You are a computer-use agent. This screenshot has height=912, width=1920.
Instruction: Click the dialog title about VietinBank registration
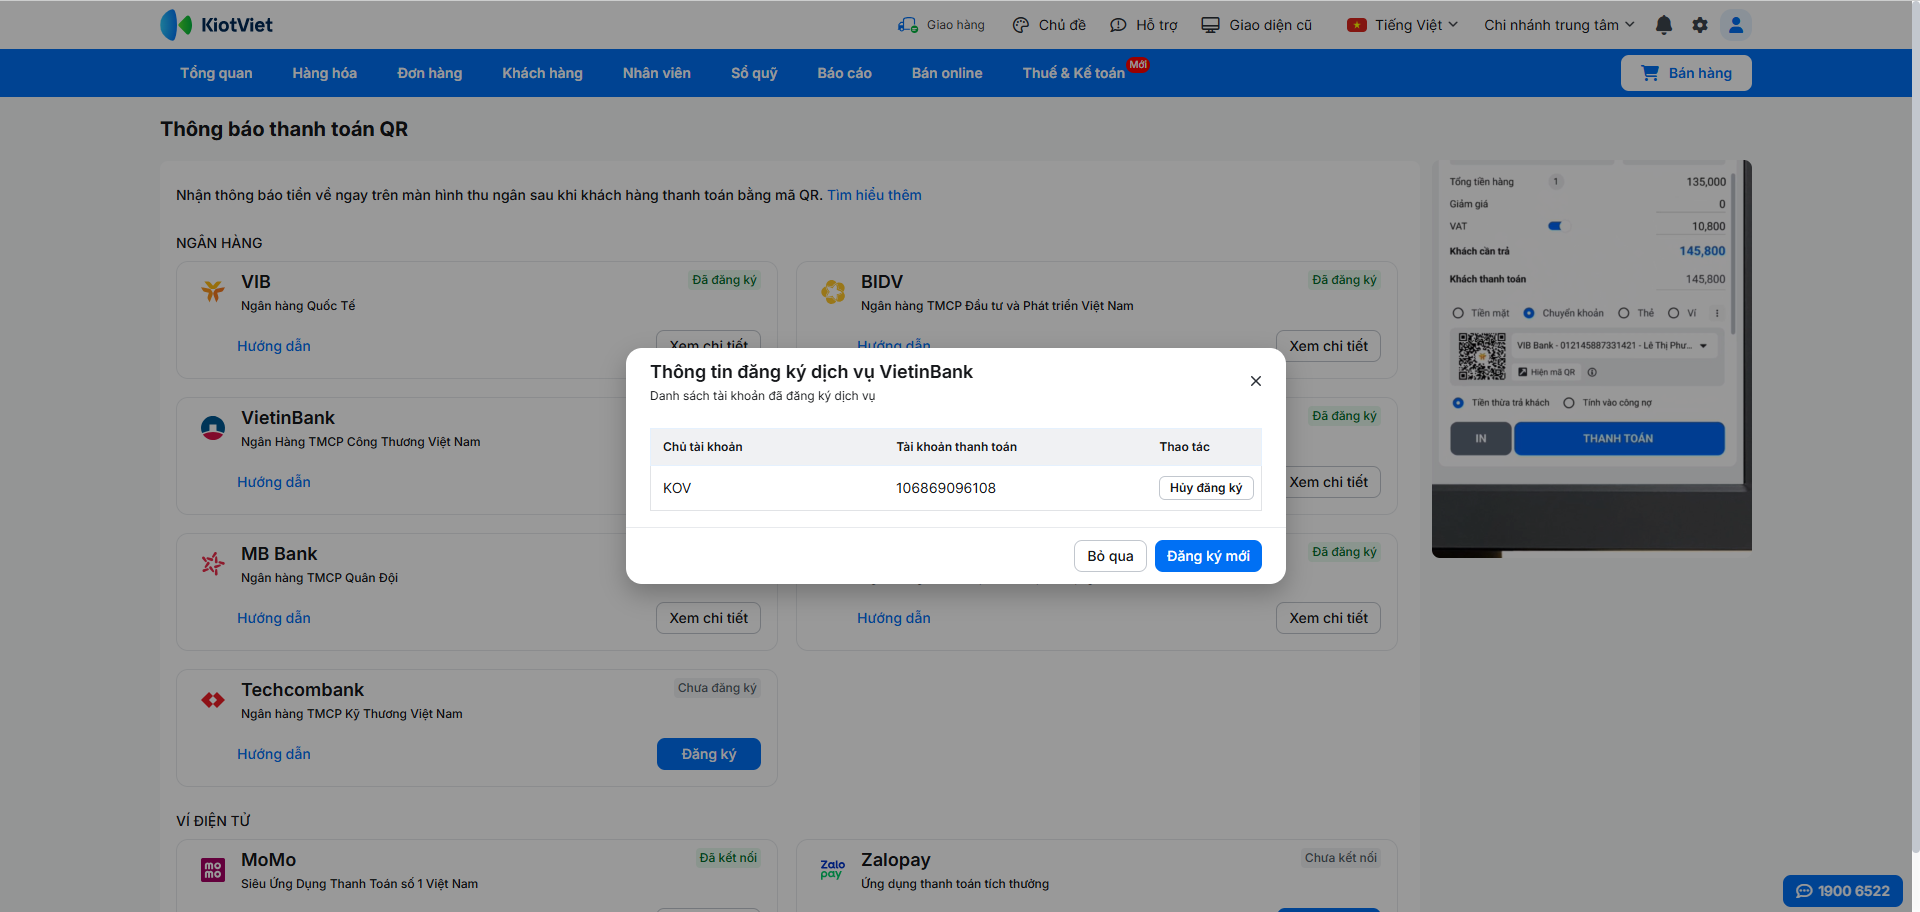point(811,372)
